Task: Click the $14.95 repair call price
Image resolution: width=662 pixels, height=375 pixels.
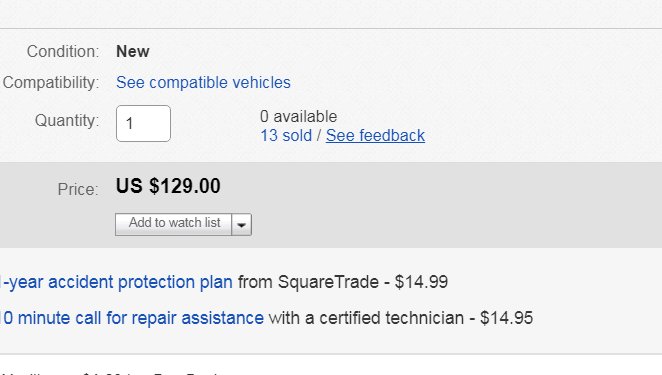Action: [x=507, y=318]
